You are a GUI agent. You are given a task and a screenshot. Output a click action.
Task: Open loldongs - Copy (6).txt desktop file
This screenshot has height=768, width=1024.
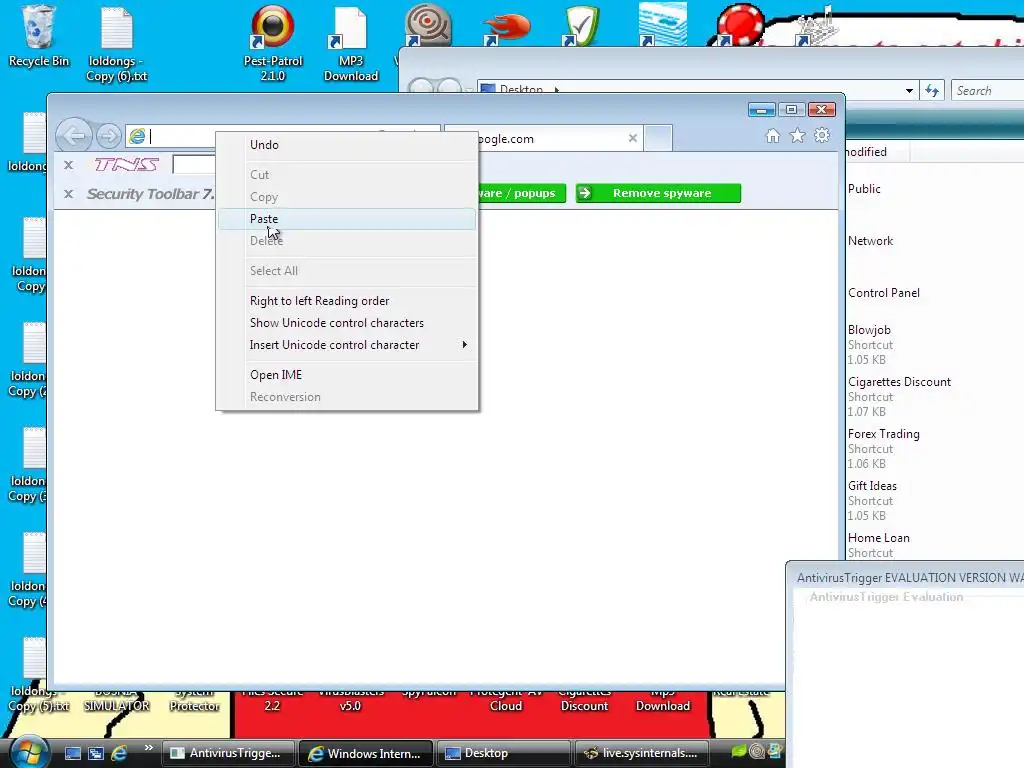[117, 43]
